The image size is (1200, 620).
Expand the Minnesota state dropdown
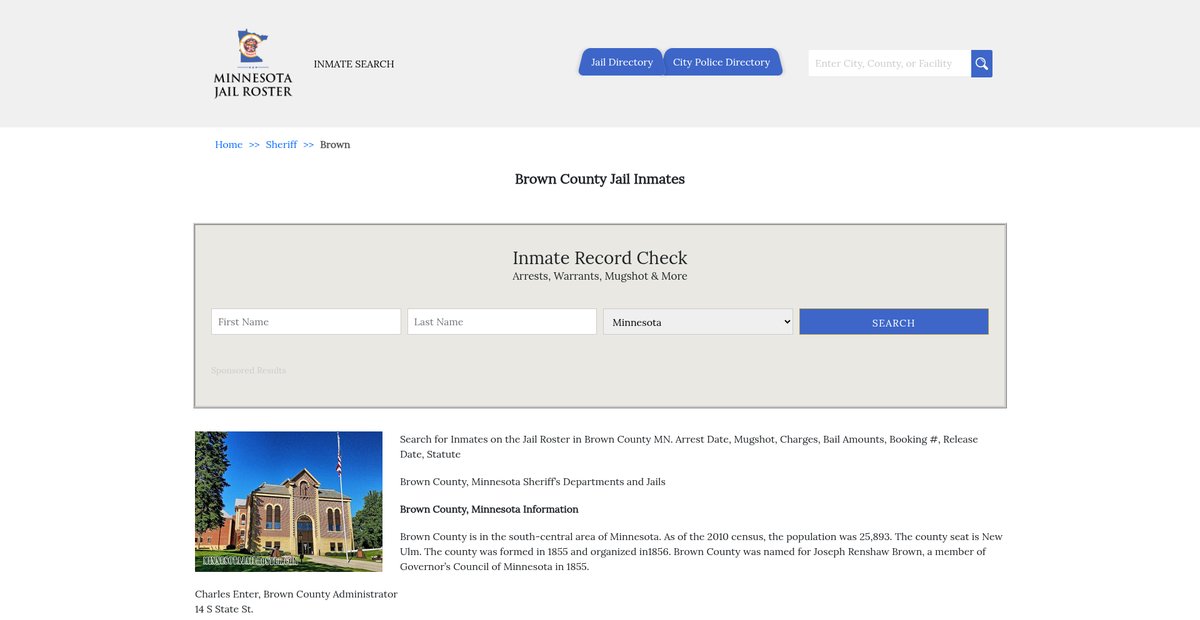[698, 322]
